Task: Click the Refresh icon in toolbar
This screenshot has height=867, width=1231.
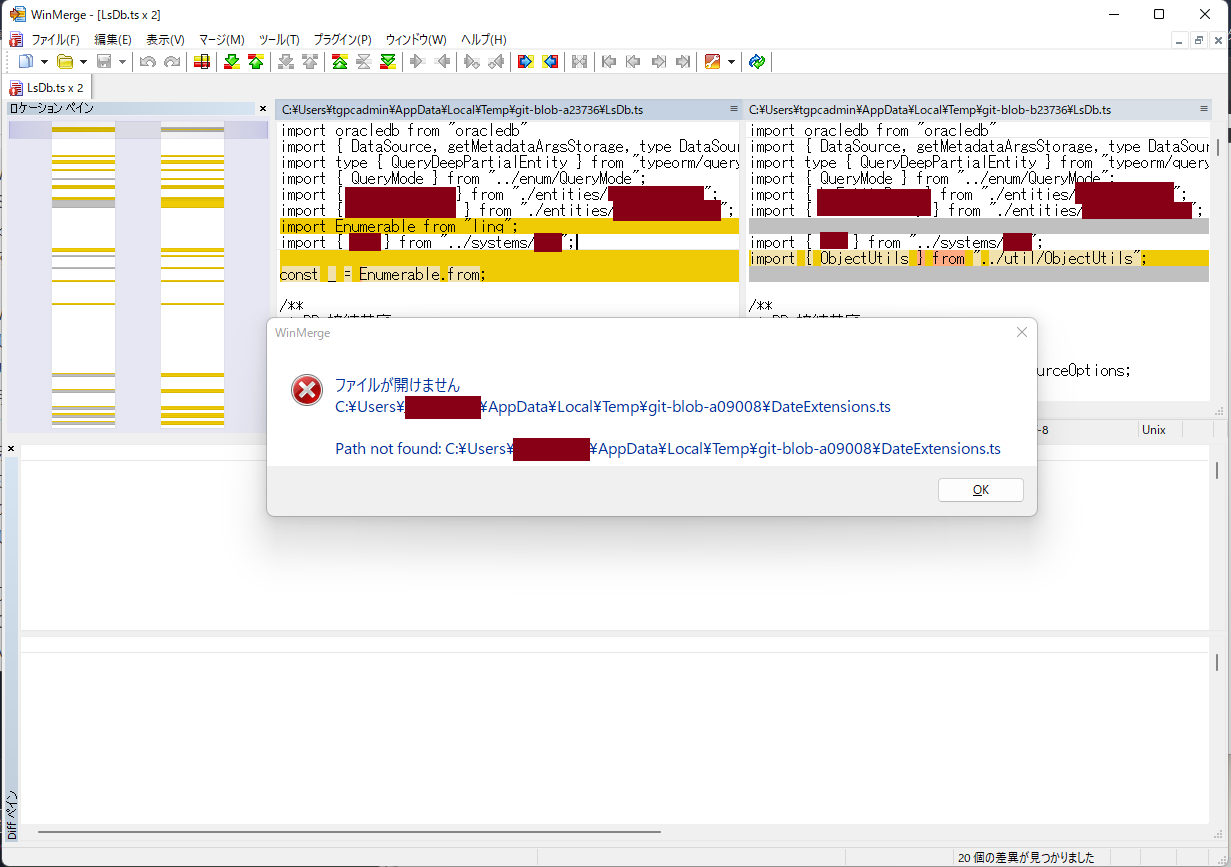Action: coord(757,62)
